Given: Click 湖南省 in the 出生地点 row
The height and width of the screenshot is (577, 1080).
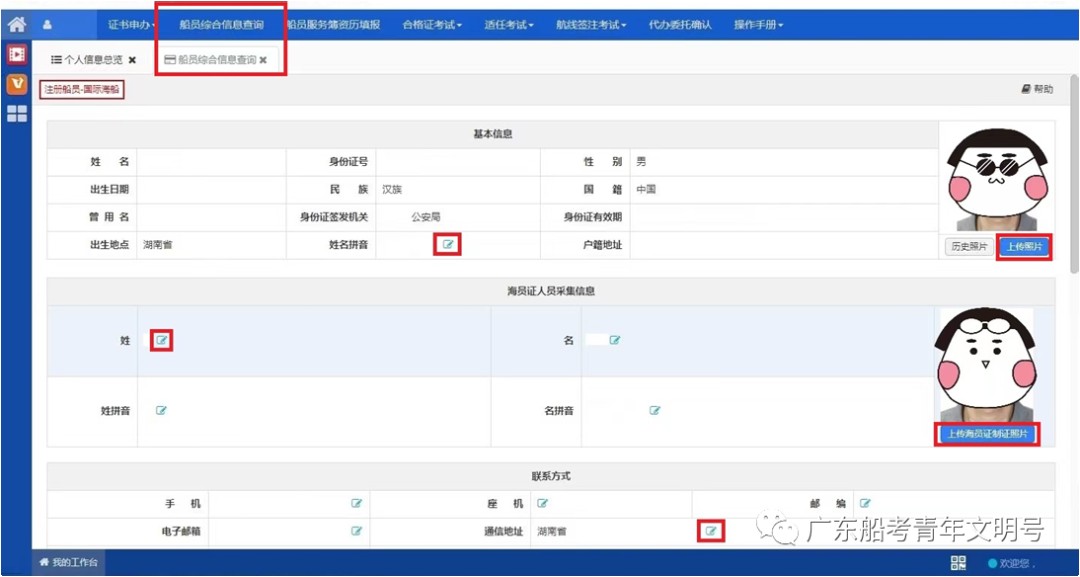Looking at the screenshot, I should pyautogui.click(x=158, y=245).
